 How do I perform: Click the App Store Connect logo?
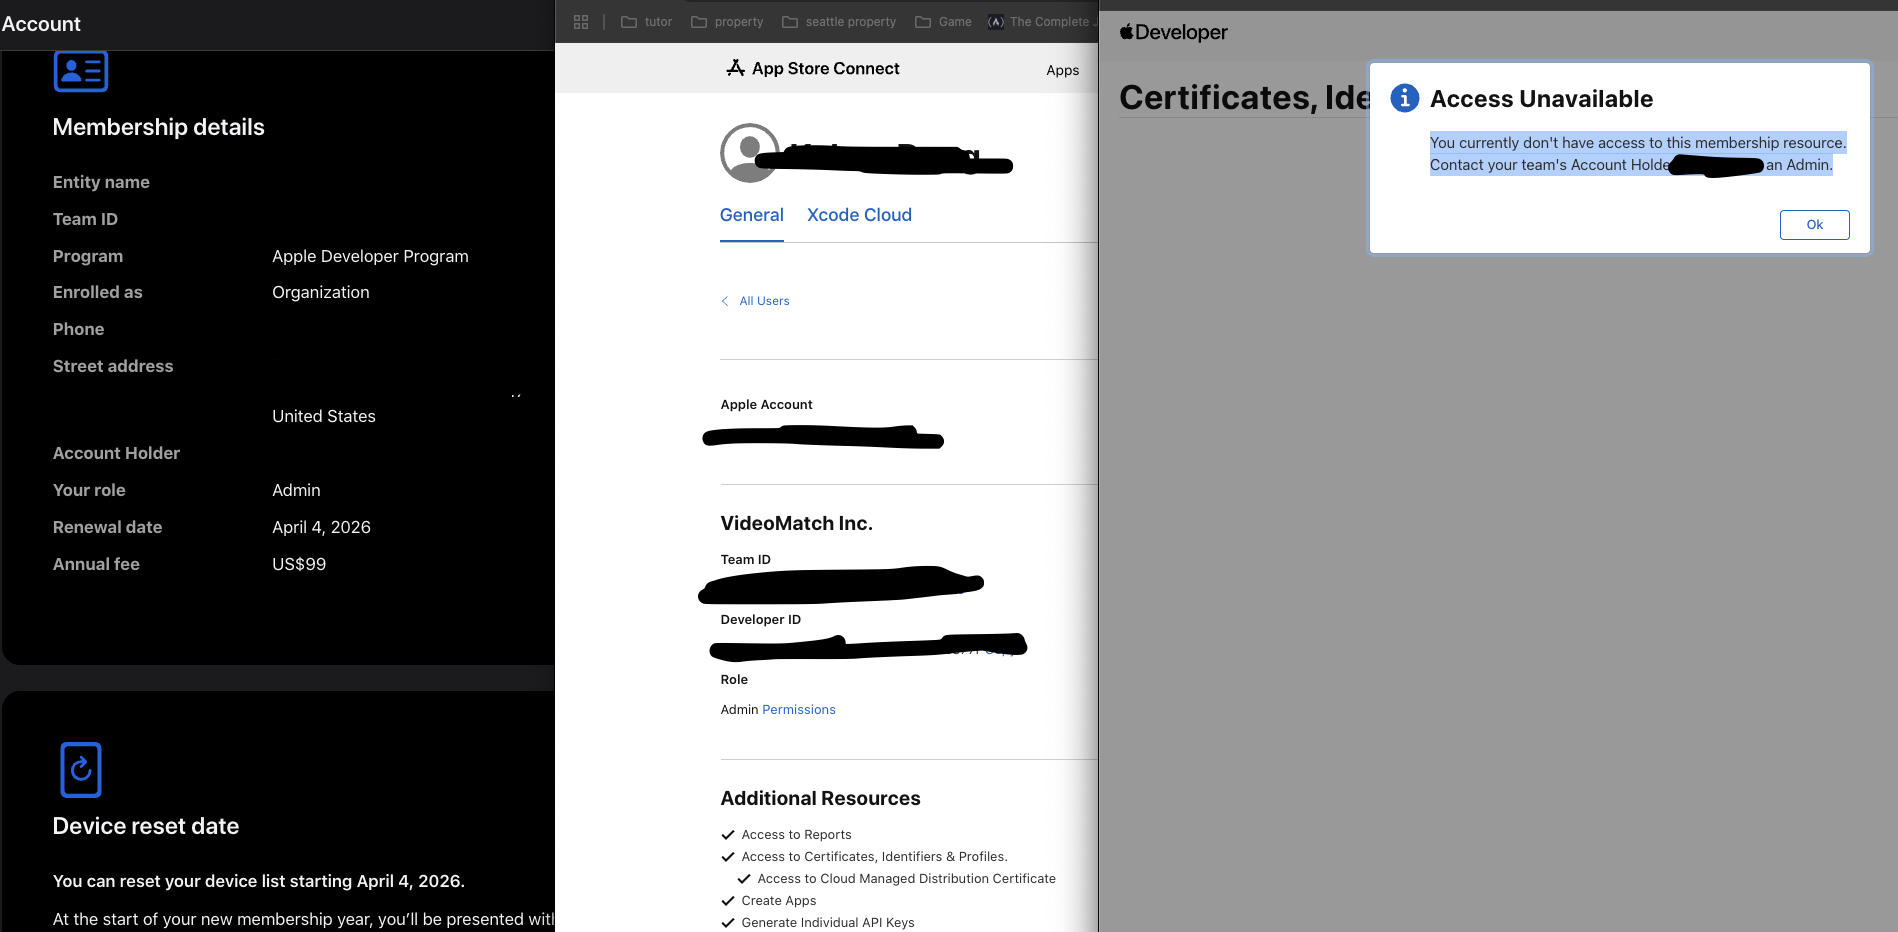tap(812, 68)
